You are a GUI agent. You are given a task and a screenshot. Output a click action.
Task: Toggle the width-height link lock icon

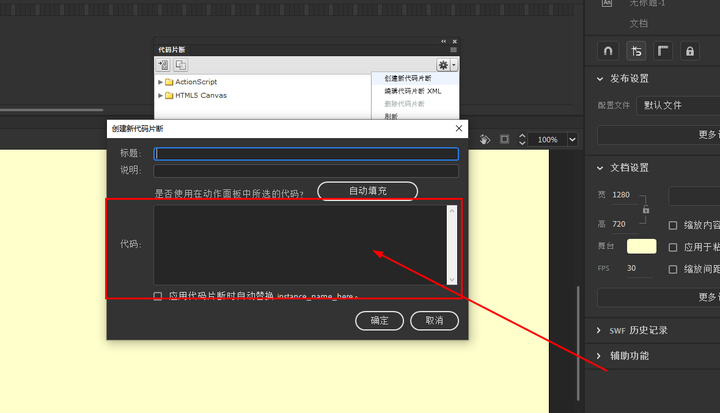pyautogui.click(x=646, y=210)
